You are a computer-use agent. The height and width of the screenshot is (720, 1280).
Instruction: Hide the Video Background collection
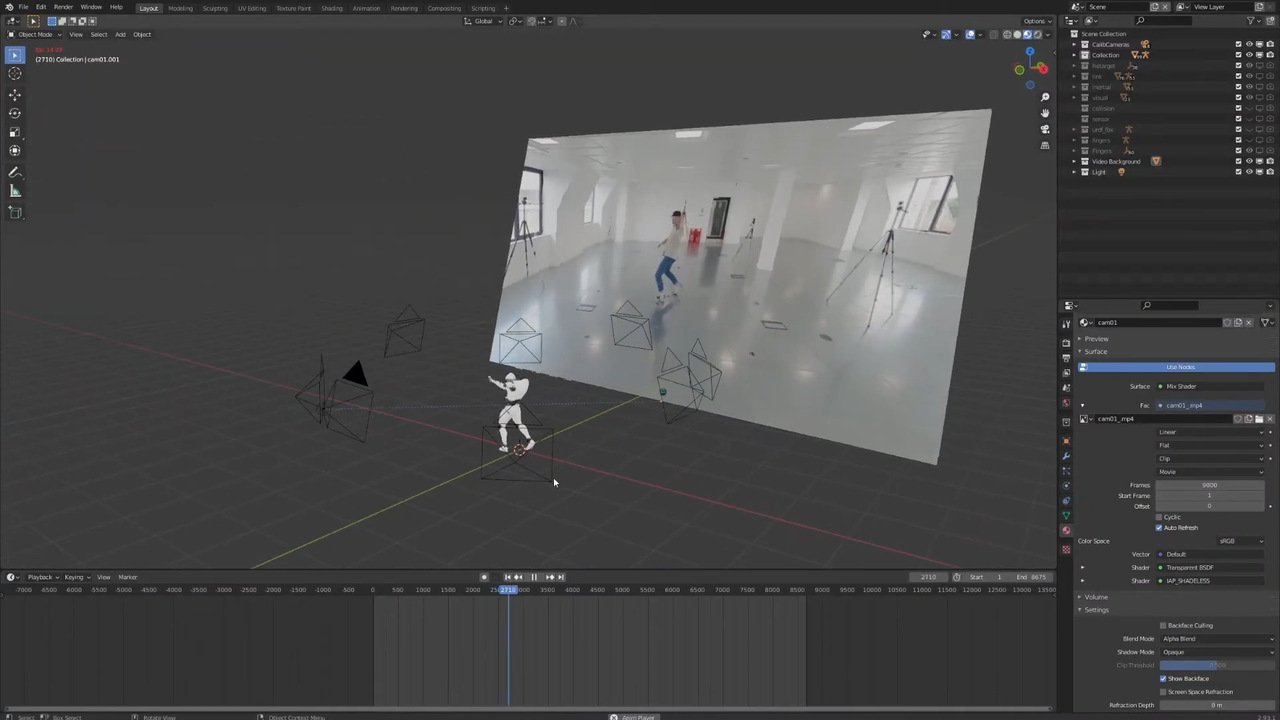pos(1248,161)
